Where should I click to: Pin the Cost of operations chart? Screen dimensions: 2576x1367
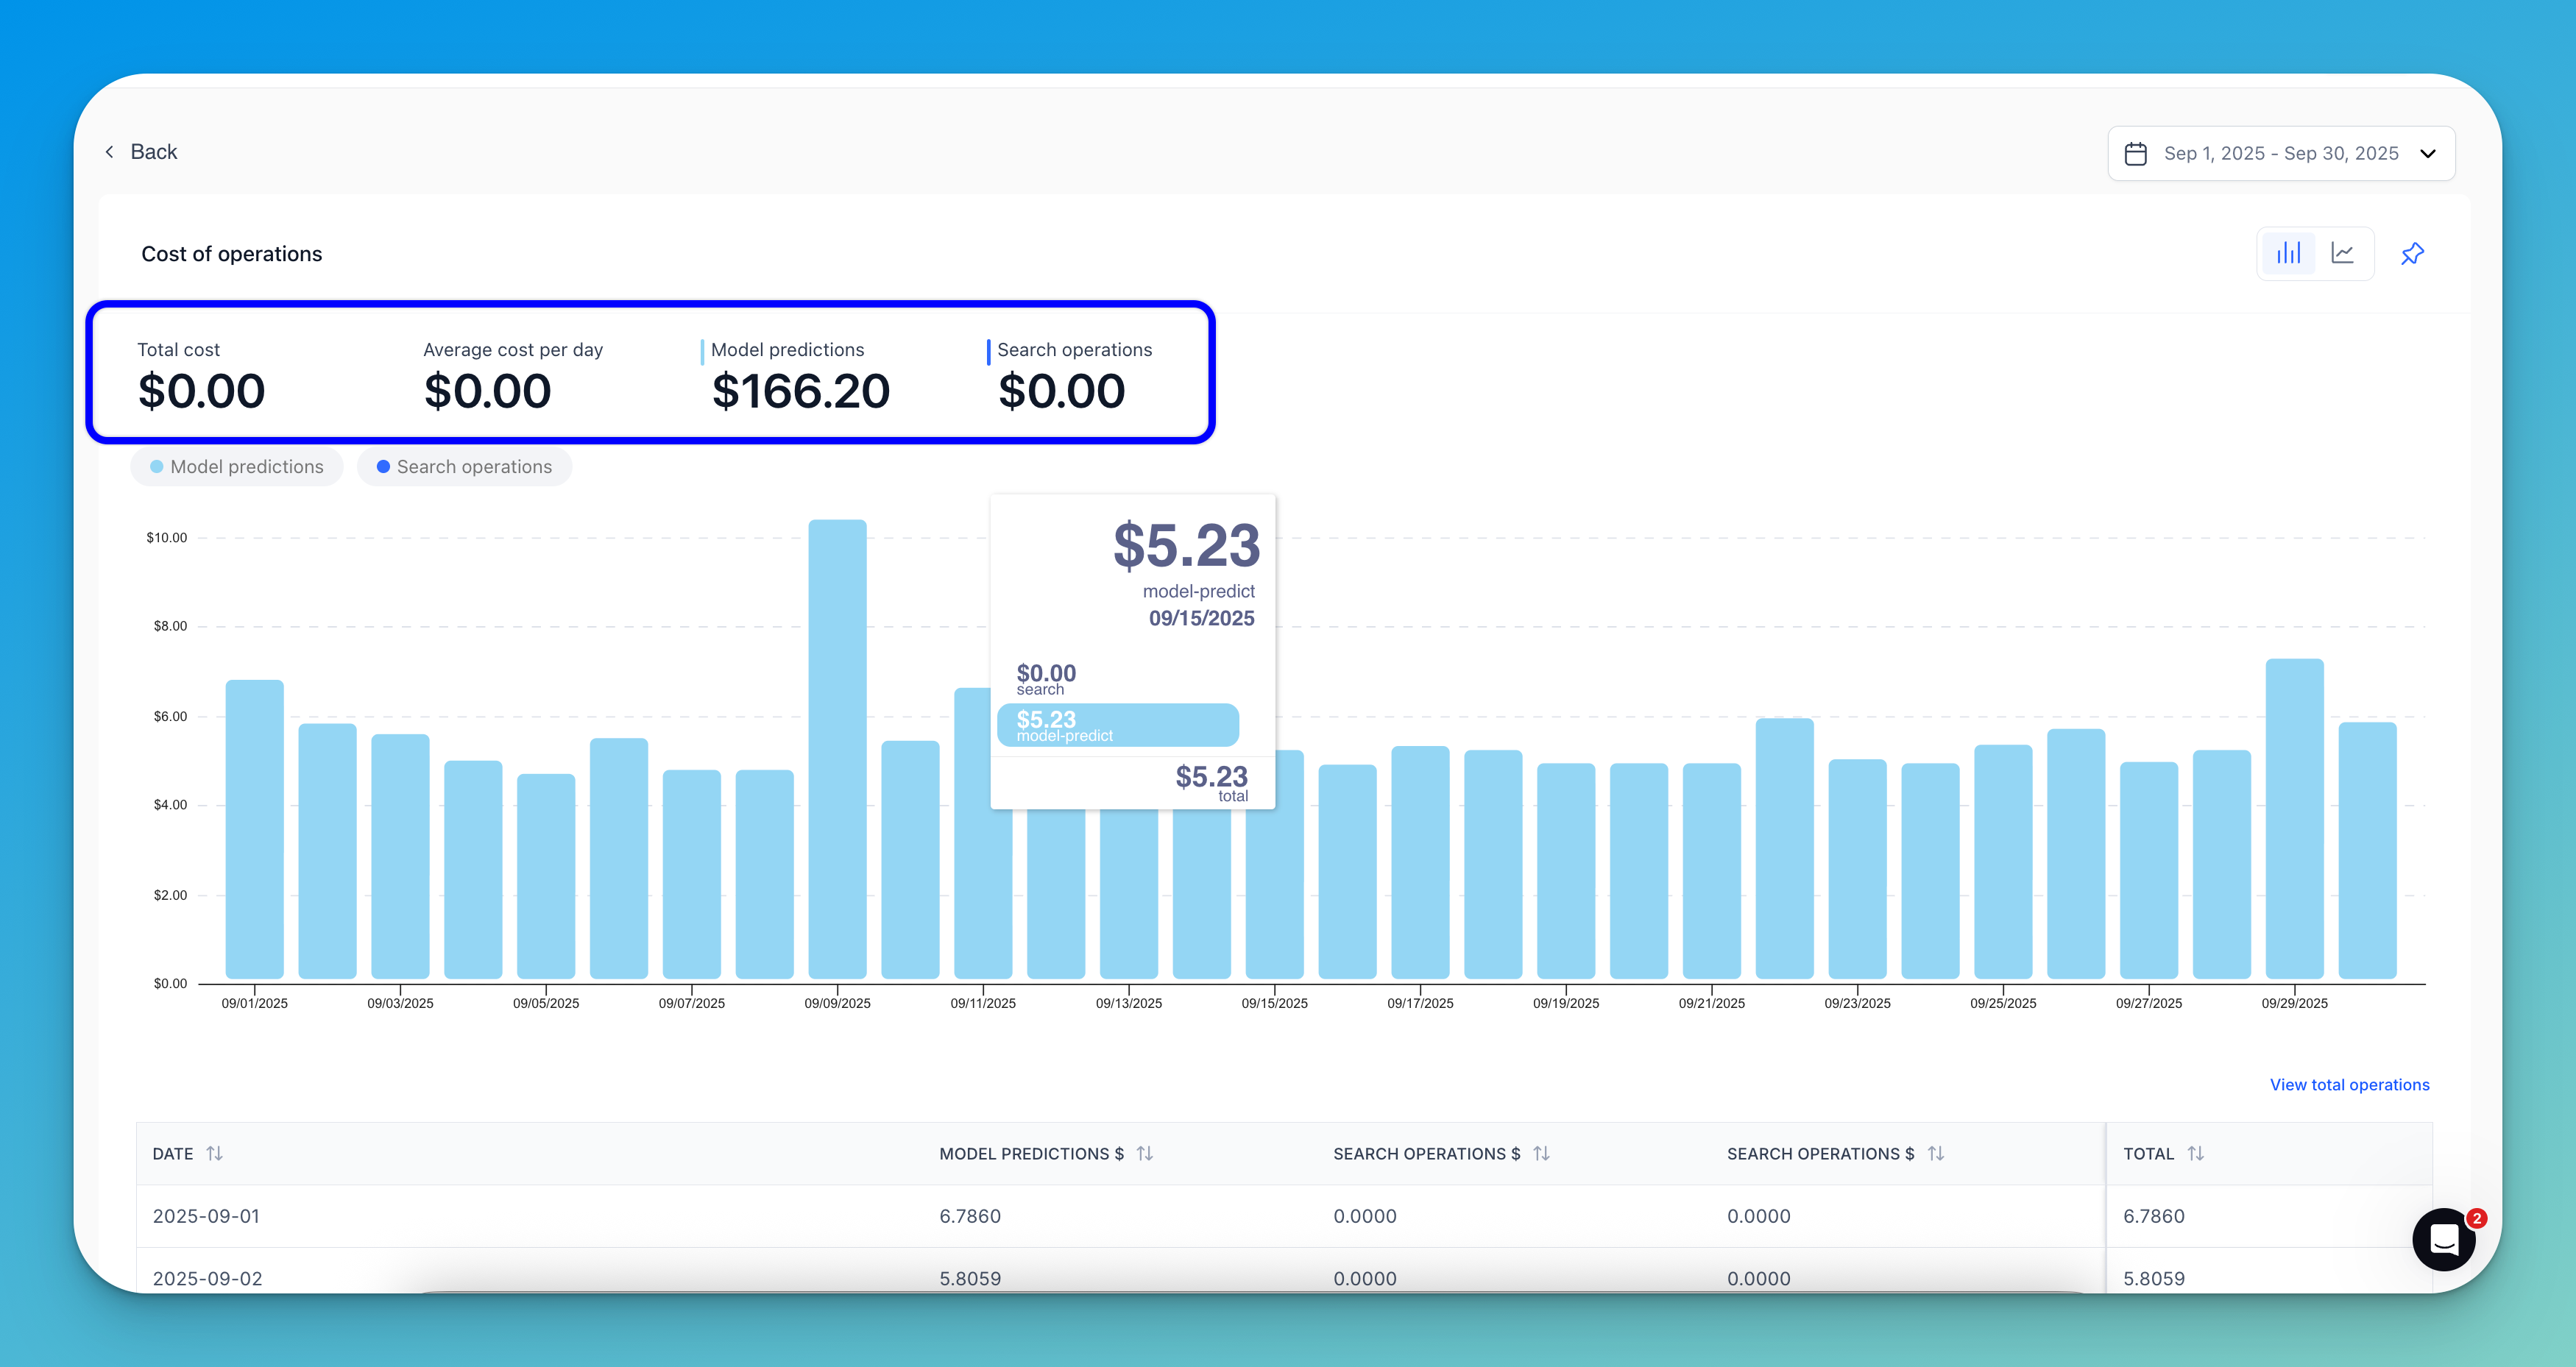(x=2412, y=253)
